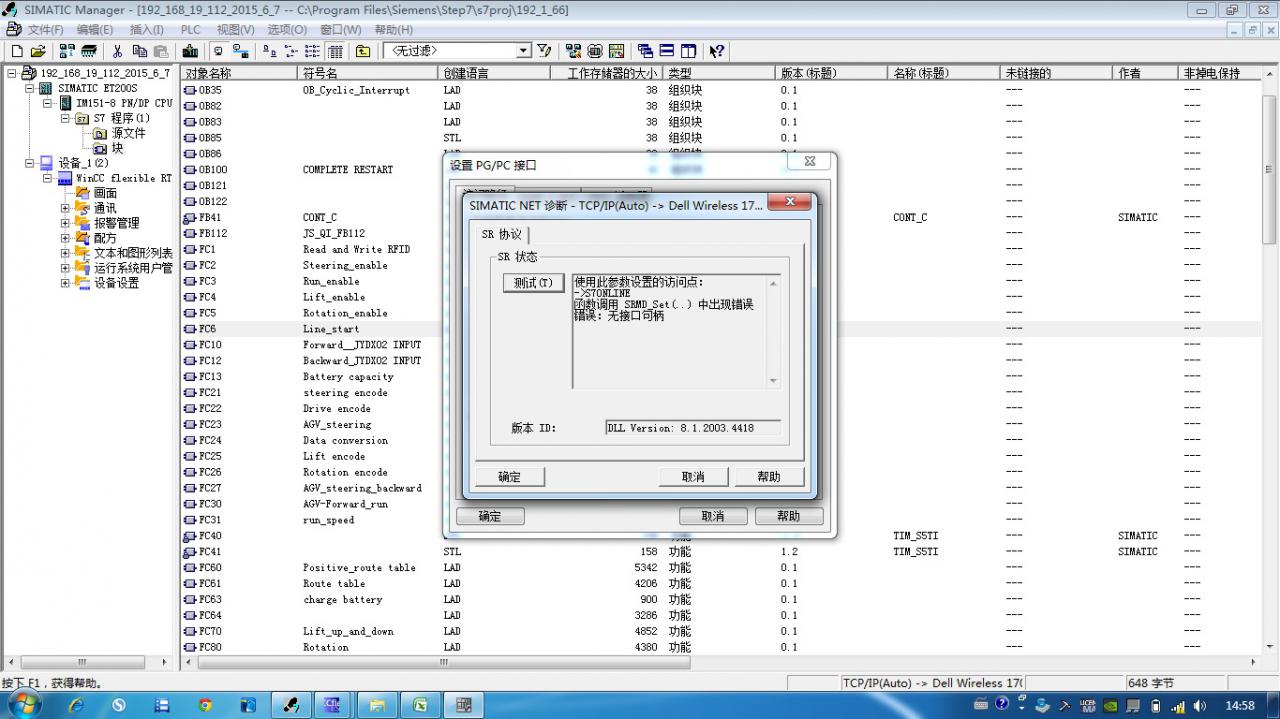Switch to Small Icons view
The height and width of the screenshot is (719, 1280).
coord(292,51)
